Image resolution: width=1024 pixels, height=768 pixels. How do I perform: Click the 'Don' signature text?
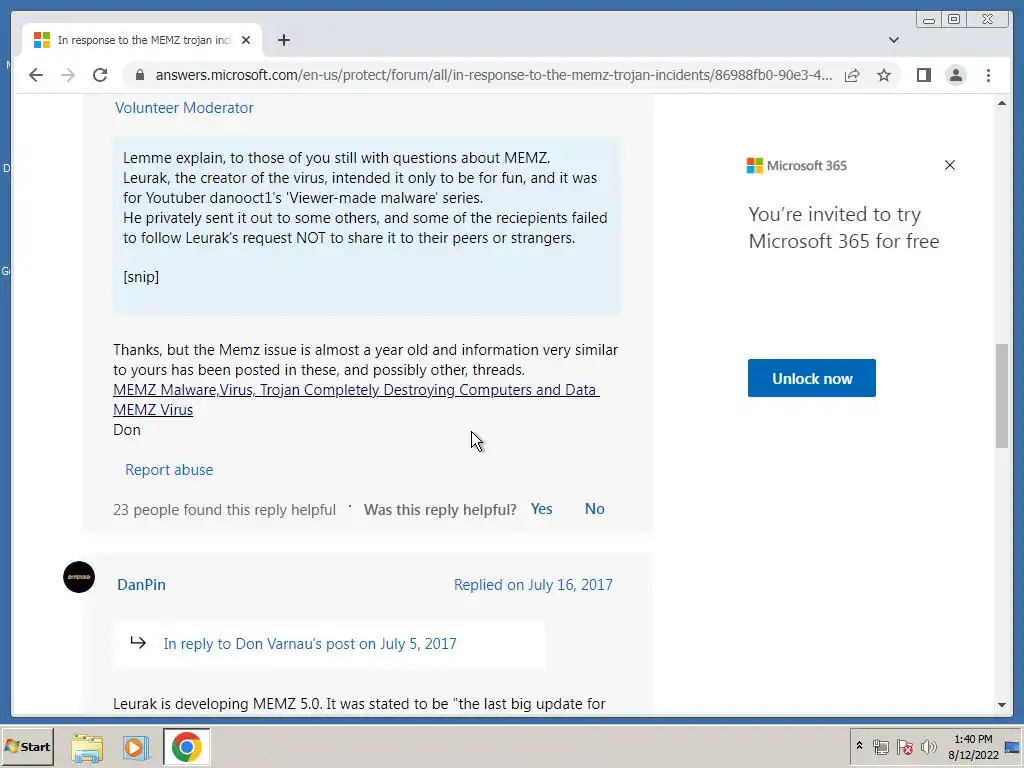click(x=127, y=430)
